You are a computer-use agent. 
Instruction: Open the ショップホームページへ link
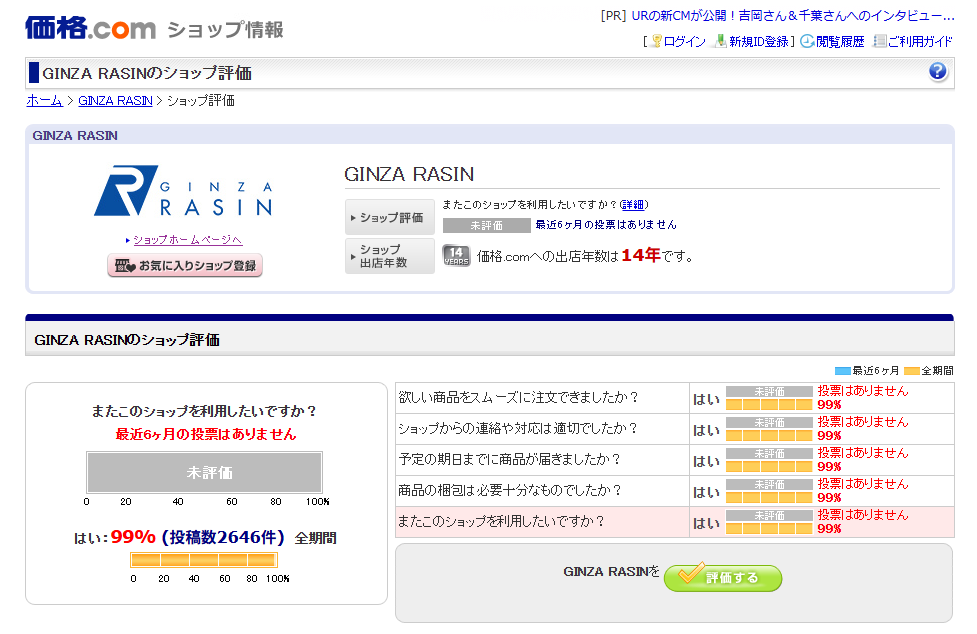tap(188, 240)
